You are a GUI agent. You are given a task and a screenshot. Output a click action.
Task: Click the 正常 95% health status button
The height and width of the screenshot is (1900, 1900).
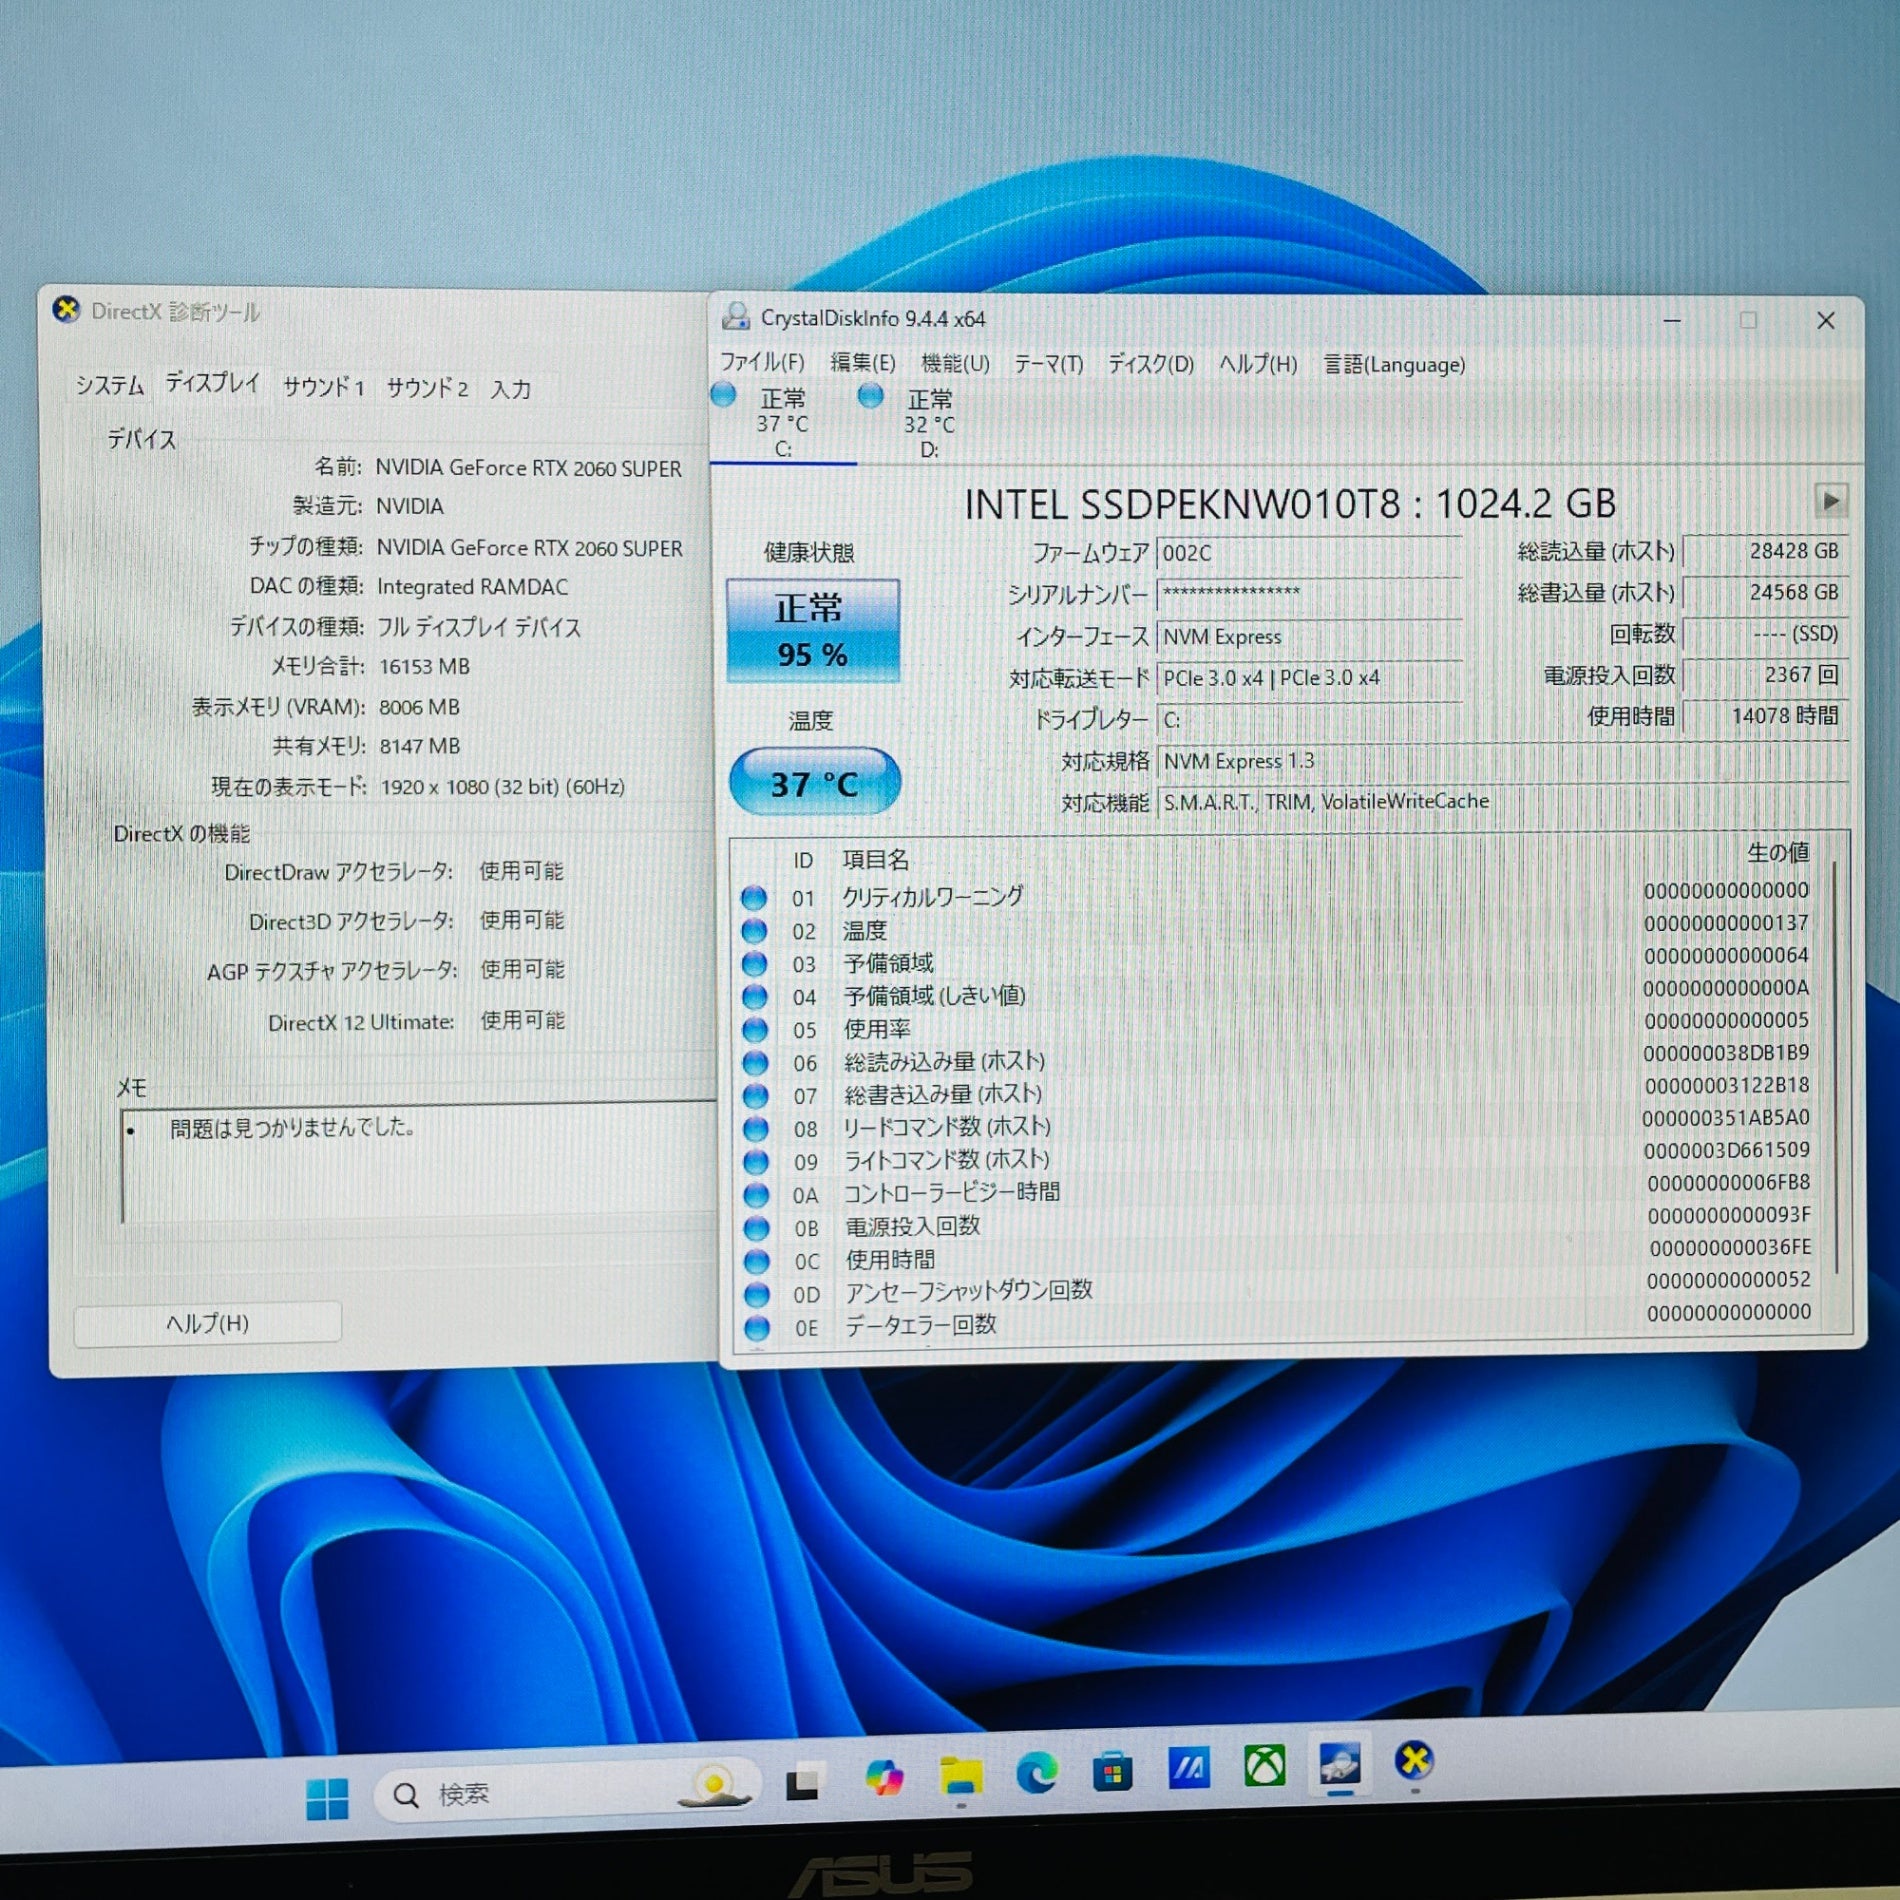tap(812, 631)
